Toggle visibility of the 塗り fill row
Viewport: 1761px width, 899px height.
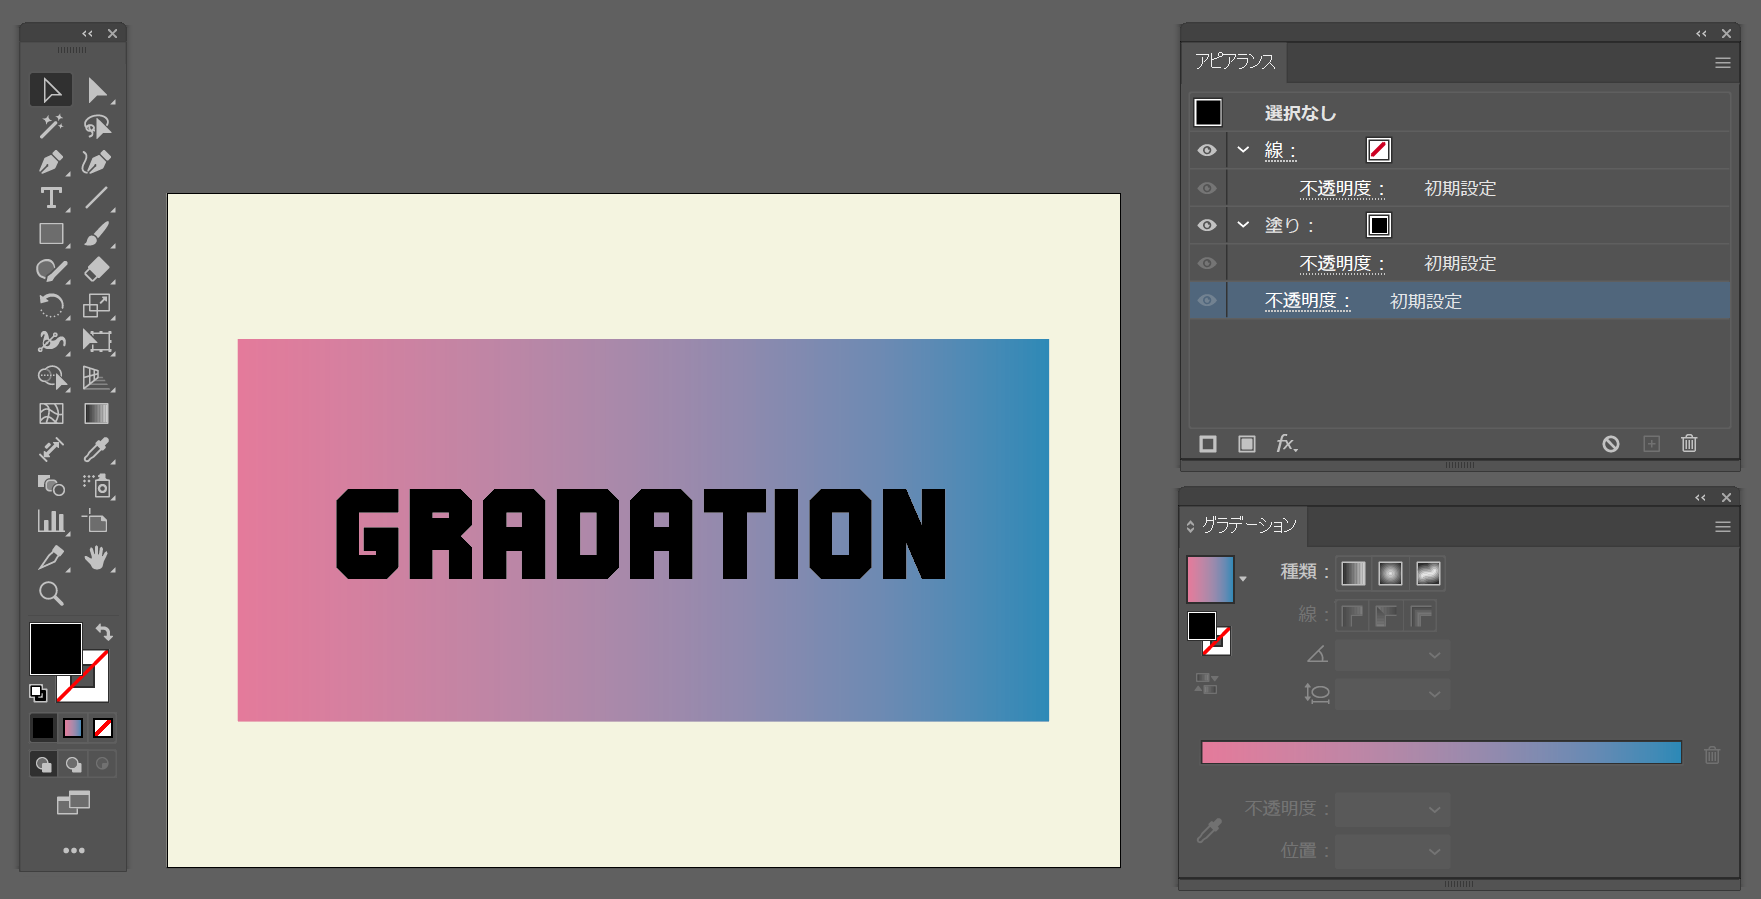coord(1207,225)
